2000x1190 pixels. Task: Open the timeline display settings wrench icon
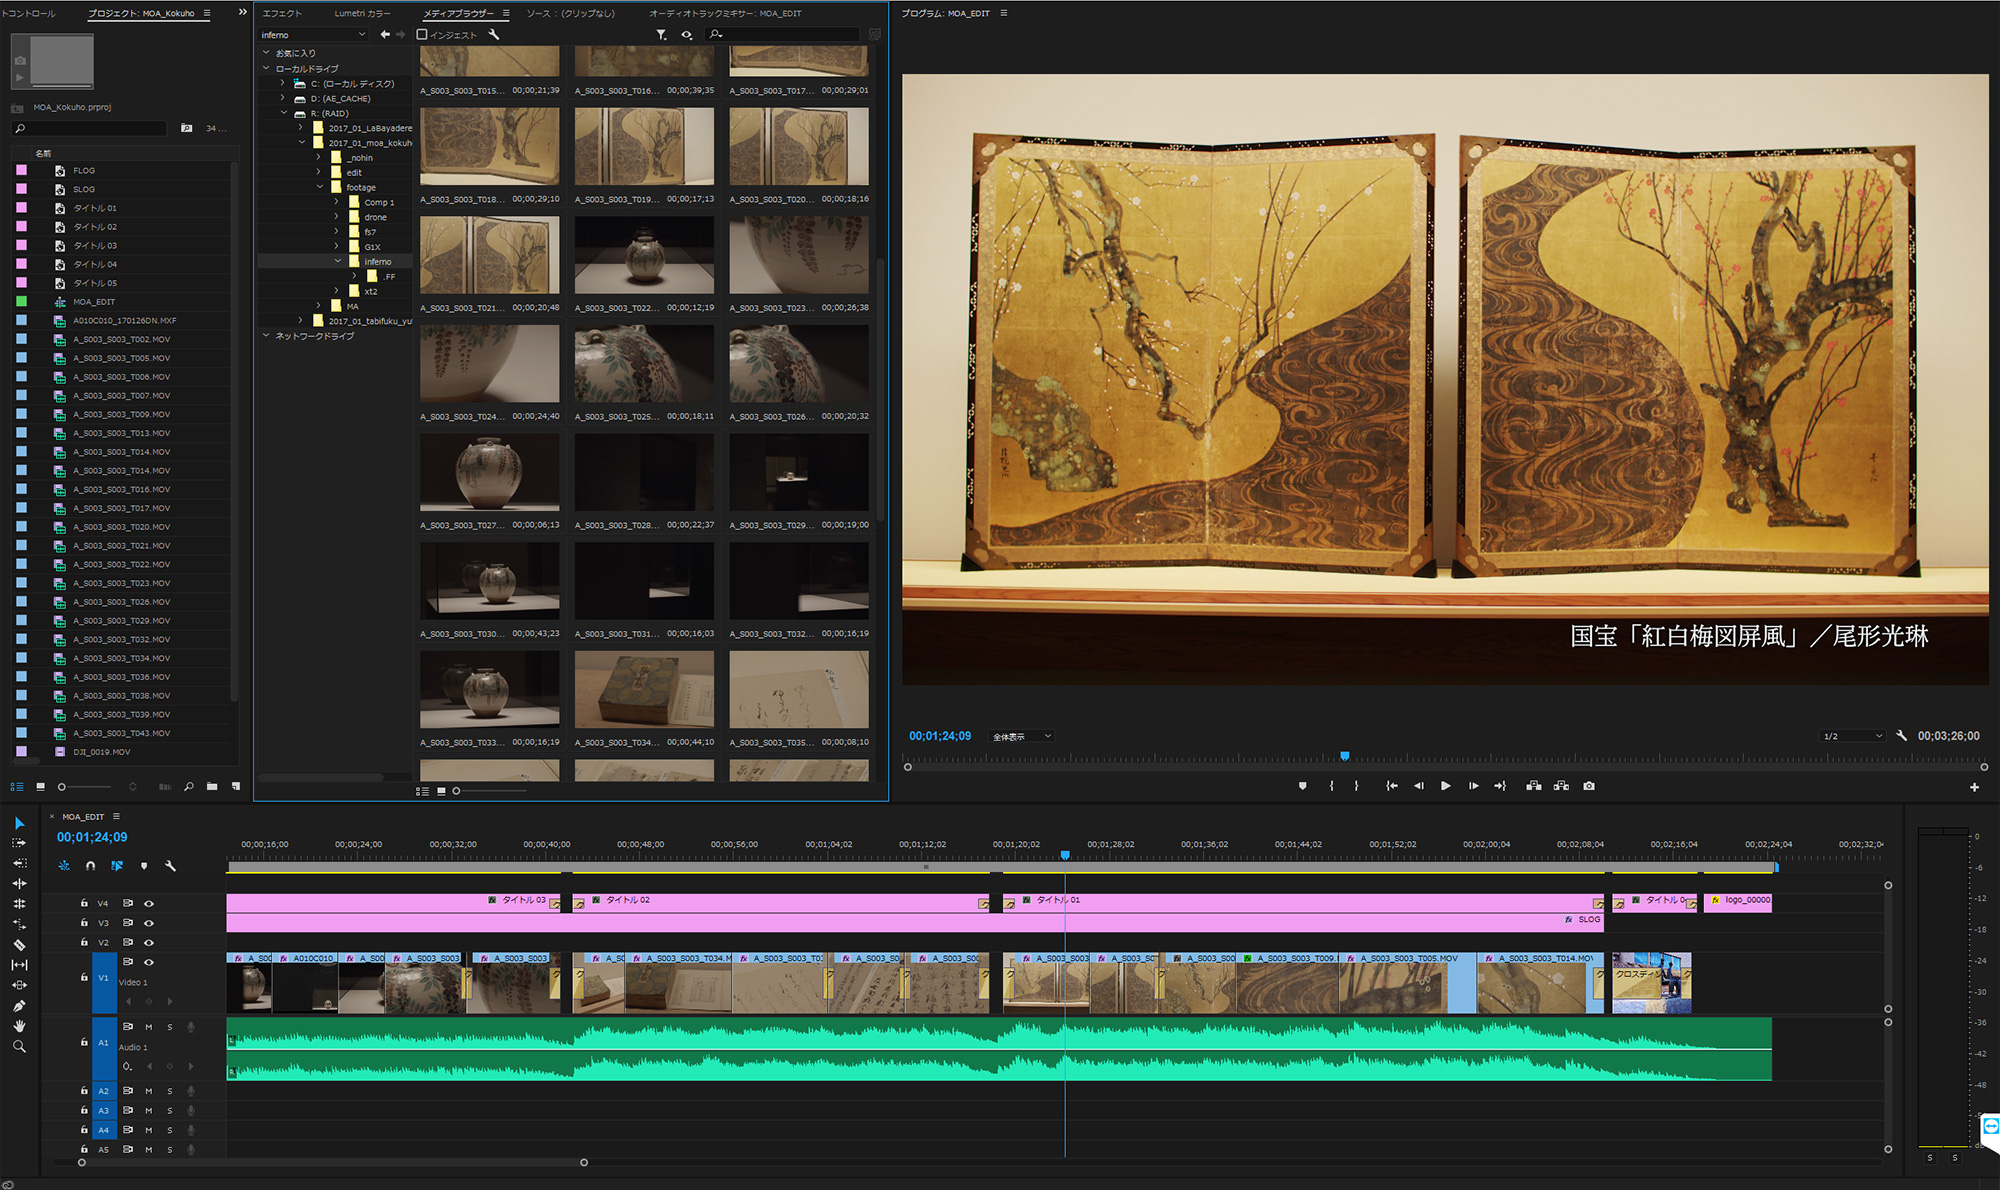171,866
